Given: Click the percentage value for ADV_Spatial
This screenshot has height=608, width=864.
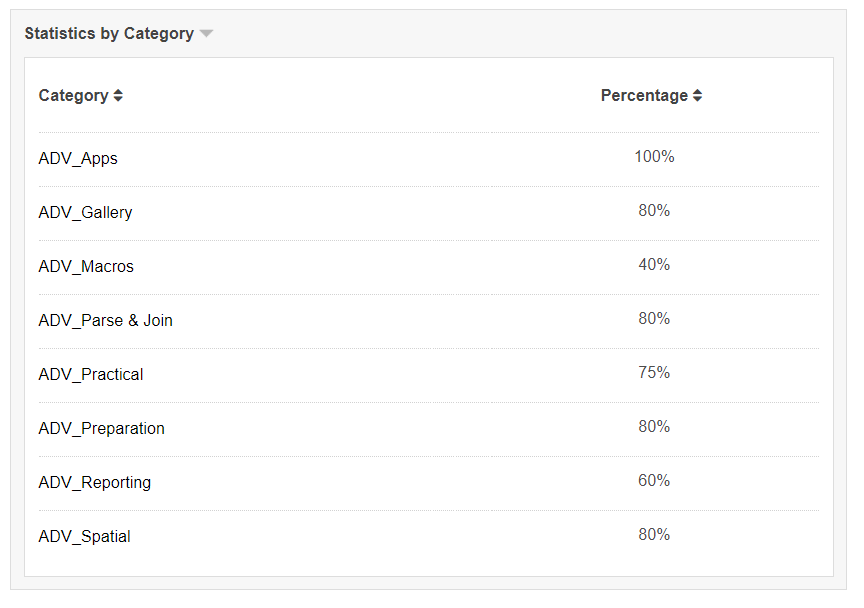Looking at the screenshot, I should click(x=654, y=535).
